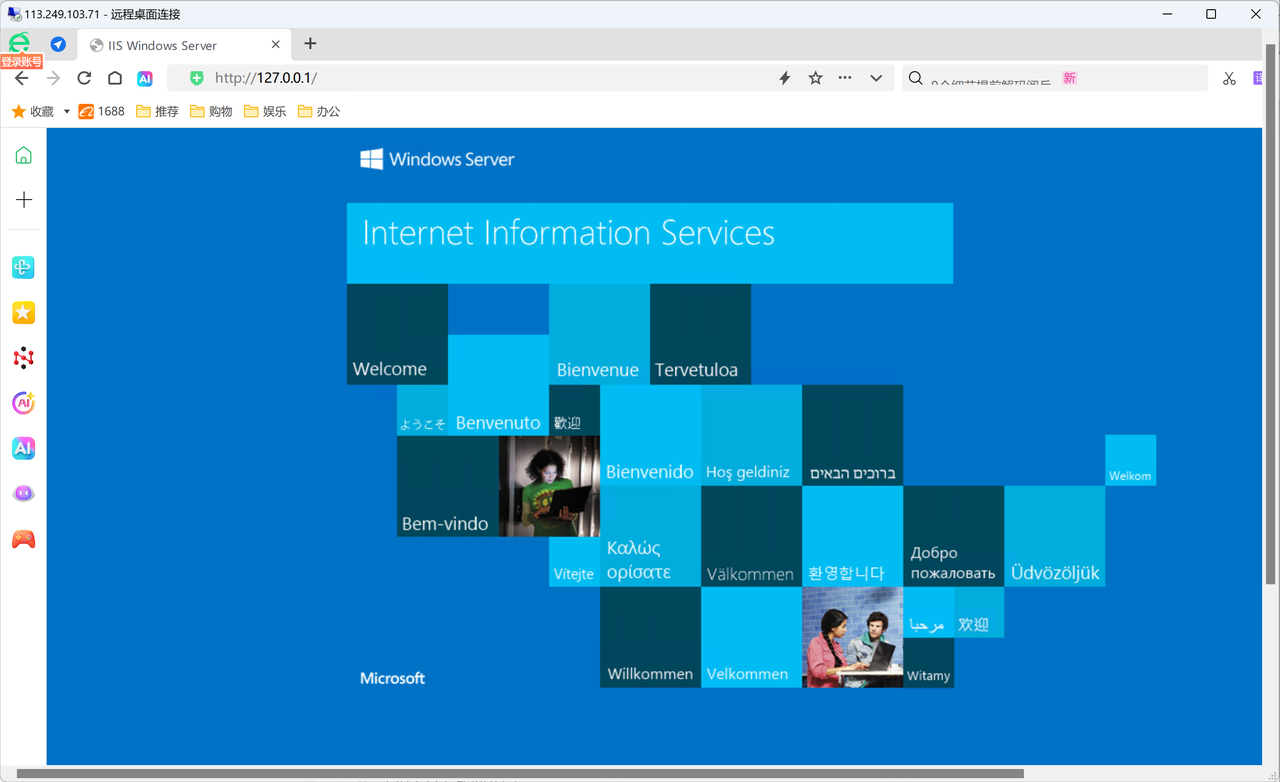
Task: Click the sidebar teal cross app icon
Action: coord(23,267)
